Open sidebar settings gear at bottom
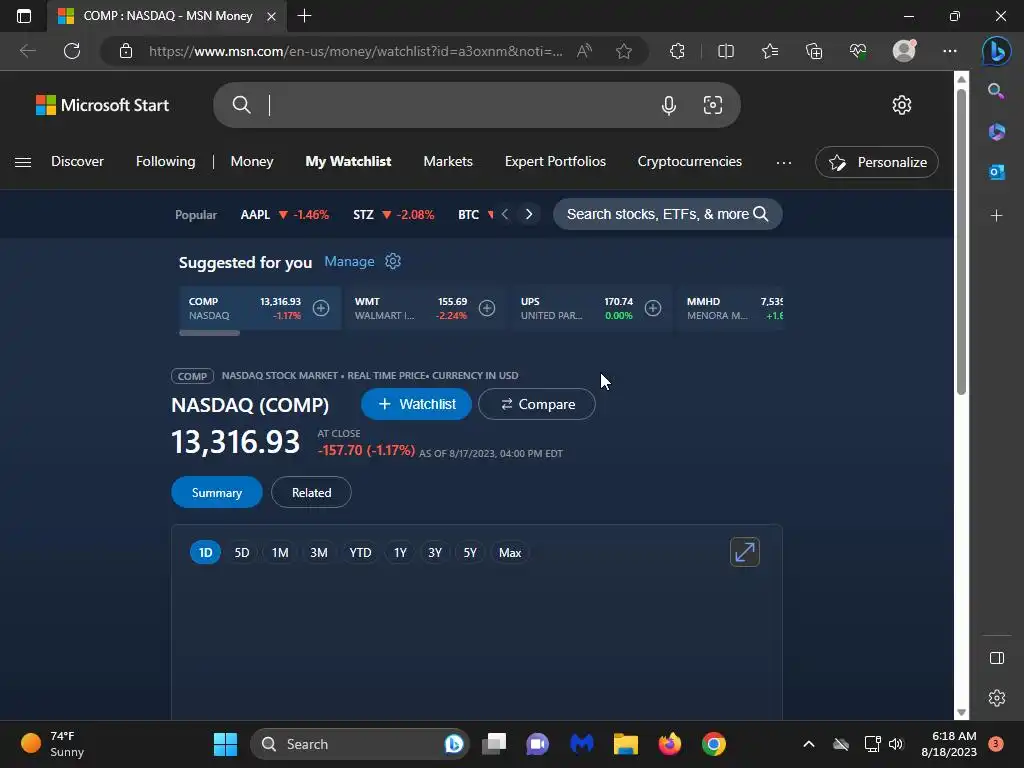This screenshot has height=768, width=1024. pyautogui.click(x=997, y=698)
